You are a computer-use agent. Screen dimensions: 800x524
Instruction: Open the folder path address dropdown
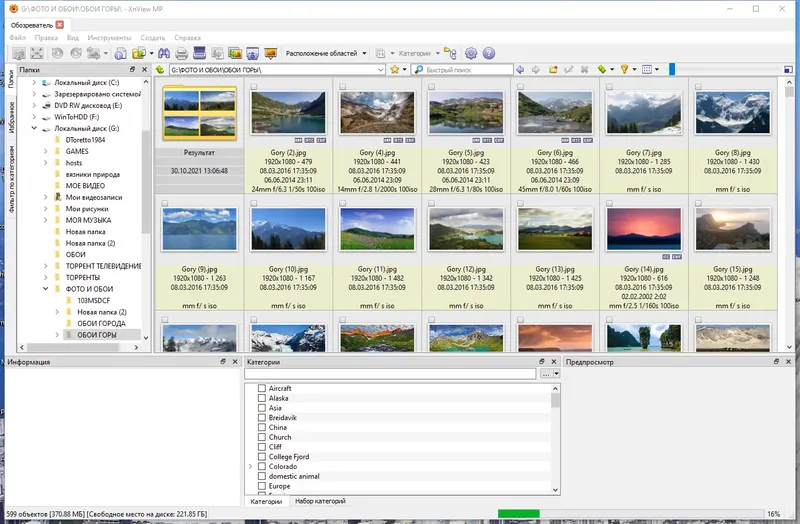pyautogui.click(x=381, y=70)
